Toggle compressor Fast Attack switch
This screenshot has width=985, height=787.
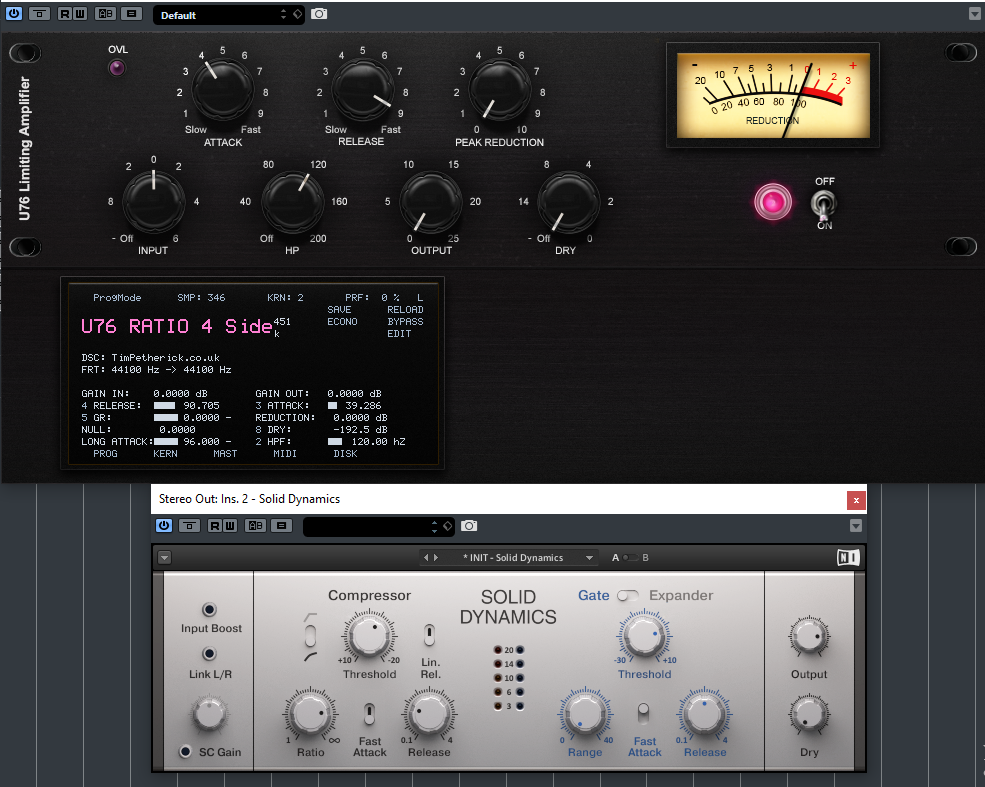coord(369,714)
